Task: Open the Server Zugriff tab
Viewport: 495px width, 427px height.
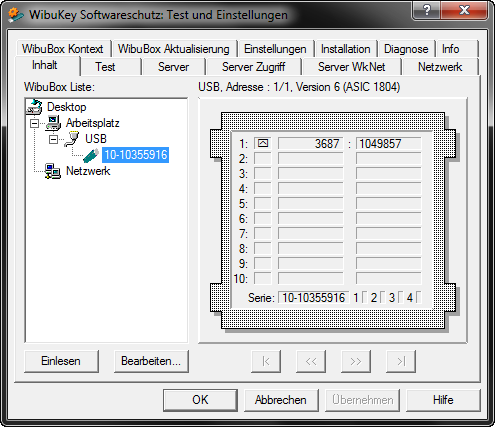Action: [x=253, y=67]
